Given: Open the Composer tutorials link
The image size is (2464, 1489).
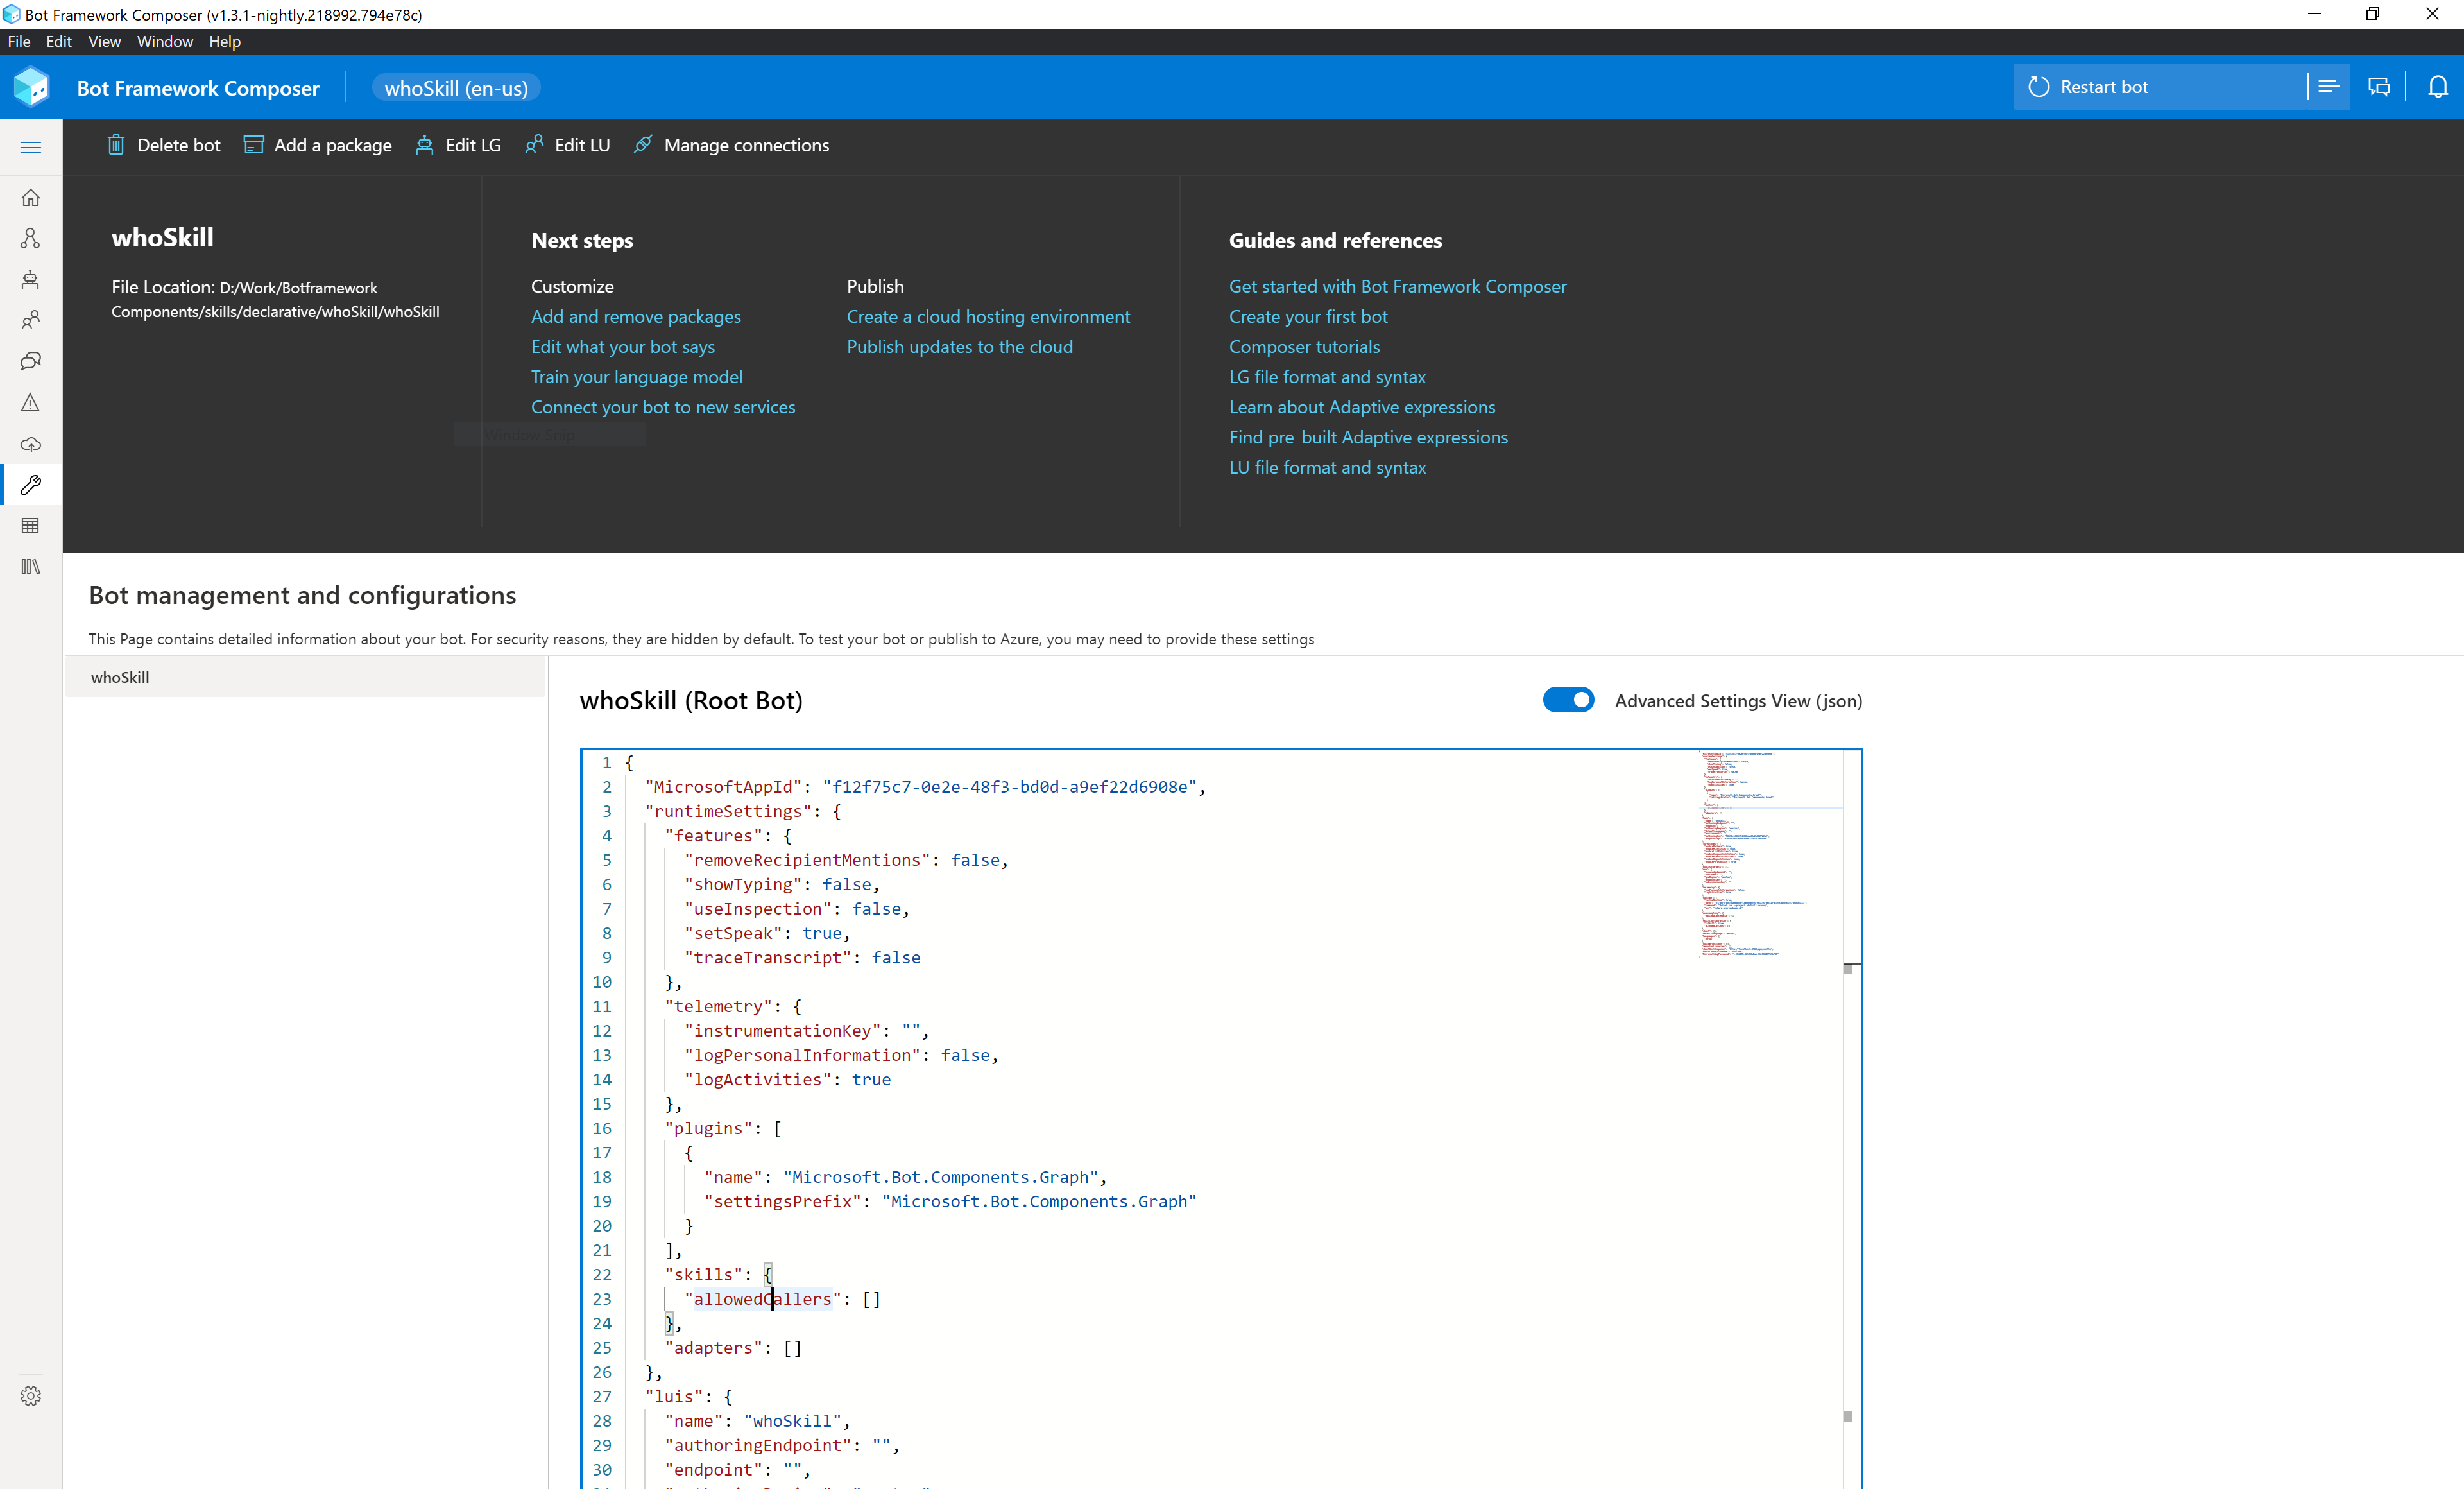Looking at the screenshot, I should coord(1303,346).
